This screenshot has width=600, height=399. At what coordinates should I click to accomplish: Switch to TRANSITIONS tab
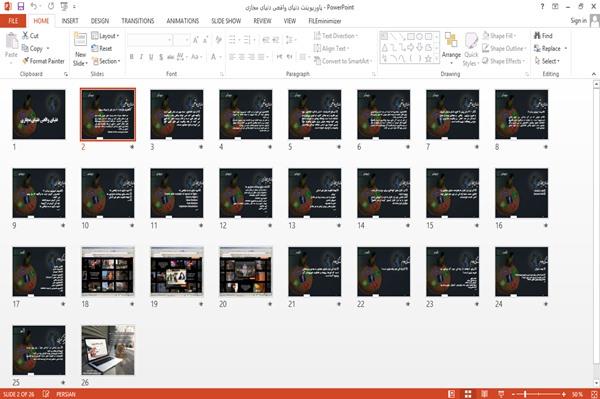coord(138,21)
